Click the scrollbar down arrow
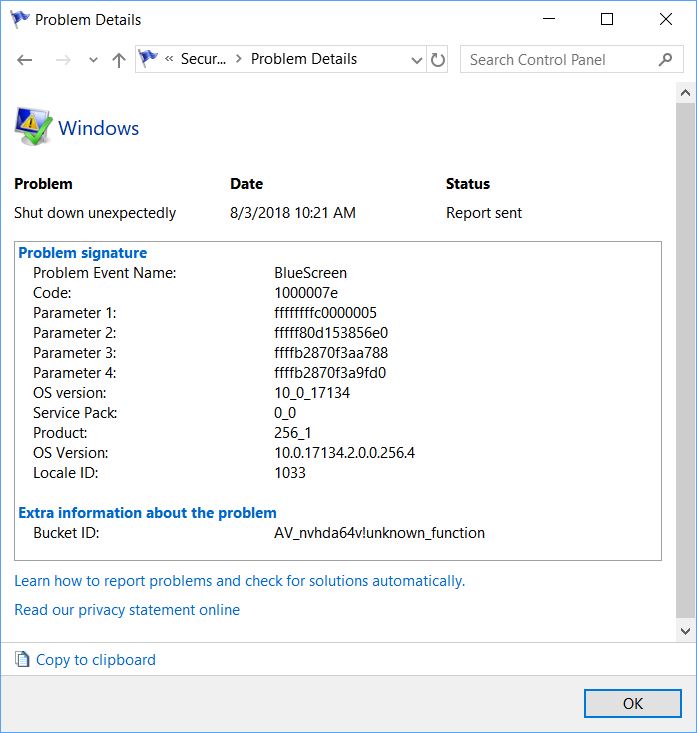The width and height of the screenshot is (697, 733). click(686, 631)
